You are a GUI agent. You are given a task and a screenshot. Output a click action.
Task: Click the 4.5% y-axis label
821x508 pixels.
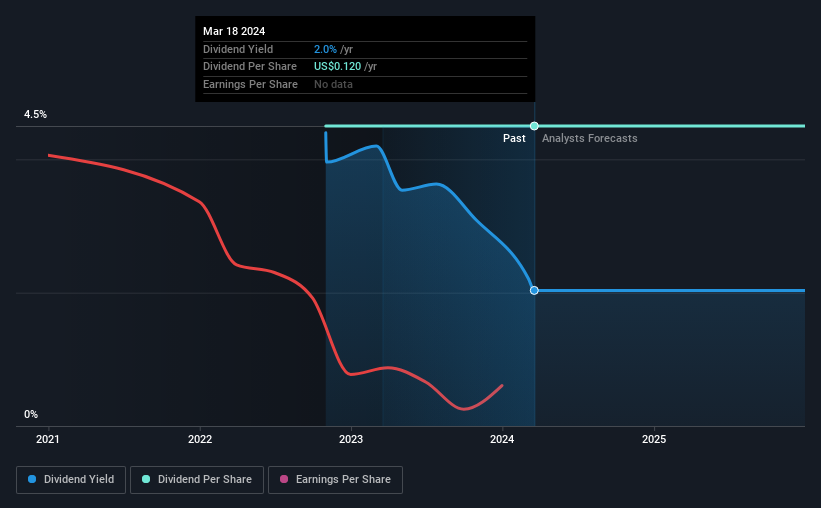click(36, 114)
